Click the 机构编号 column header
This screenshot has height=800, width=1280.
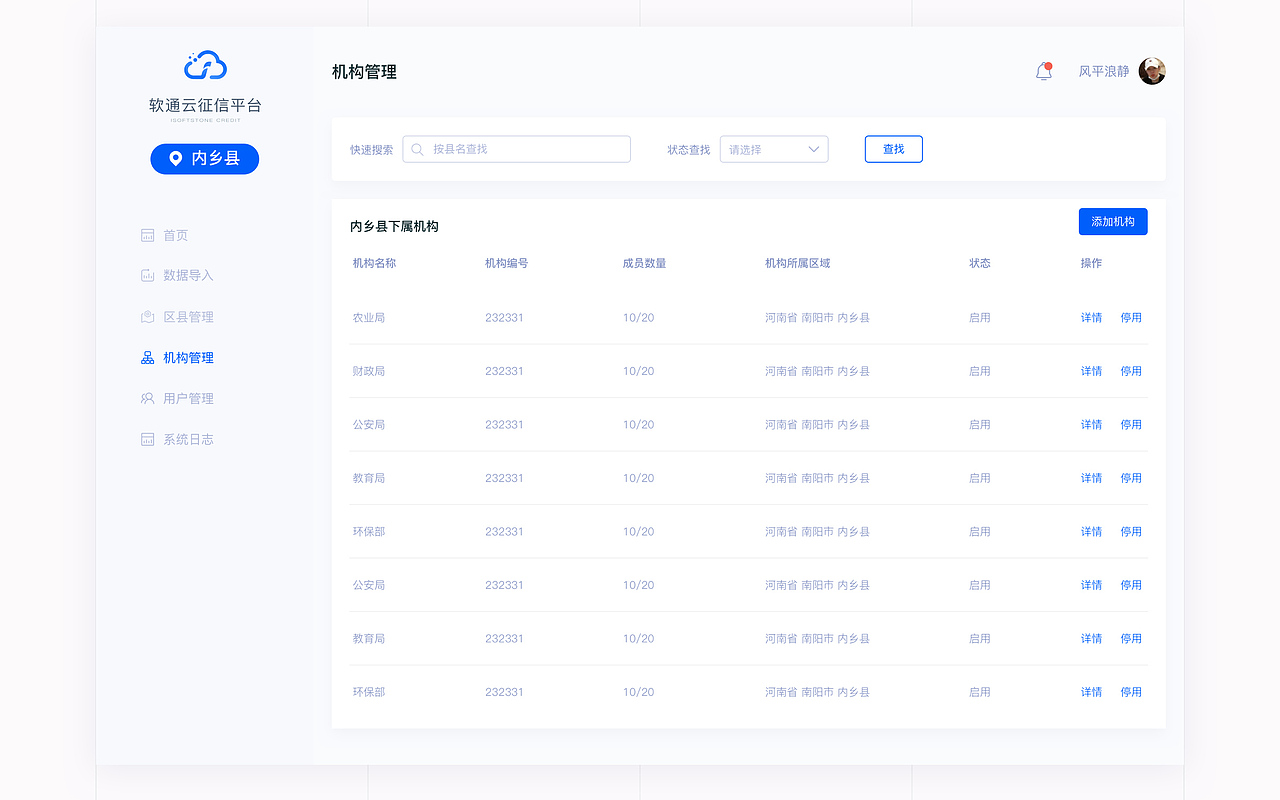[507, 263]
